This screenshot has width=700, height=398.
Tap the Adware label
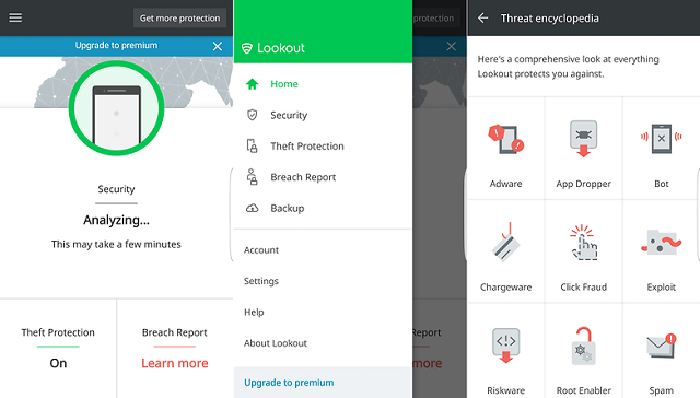pyautogui.click(x=506, y=184)
